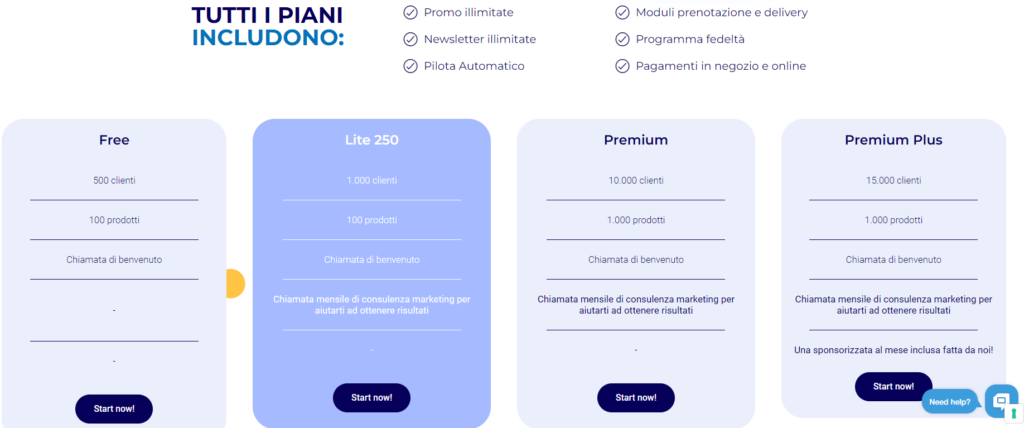Click the 15.000 clienti row in Premium Plus

[x=893, y=180]
